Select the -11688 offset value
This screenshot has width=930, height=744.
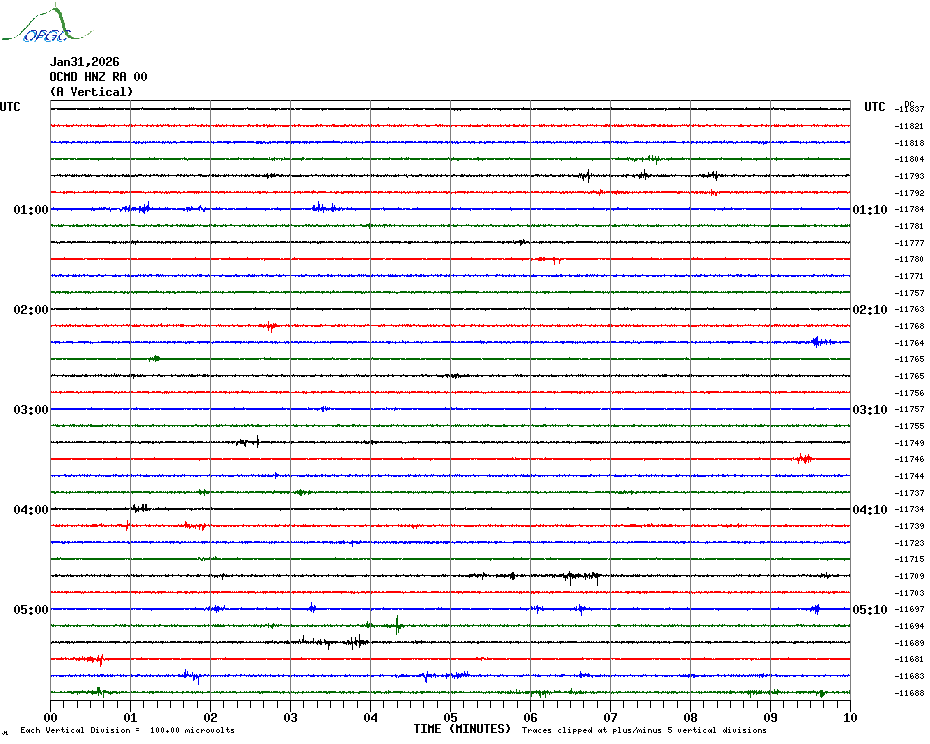pyautogui.click(x=910, y=693)
